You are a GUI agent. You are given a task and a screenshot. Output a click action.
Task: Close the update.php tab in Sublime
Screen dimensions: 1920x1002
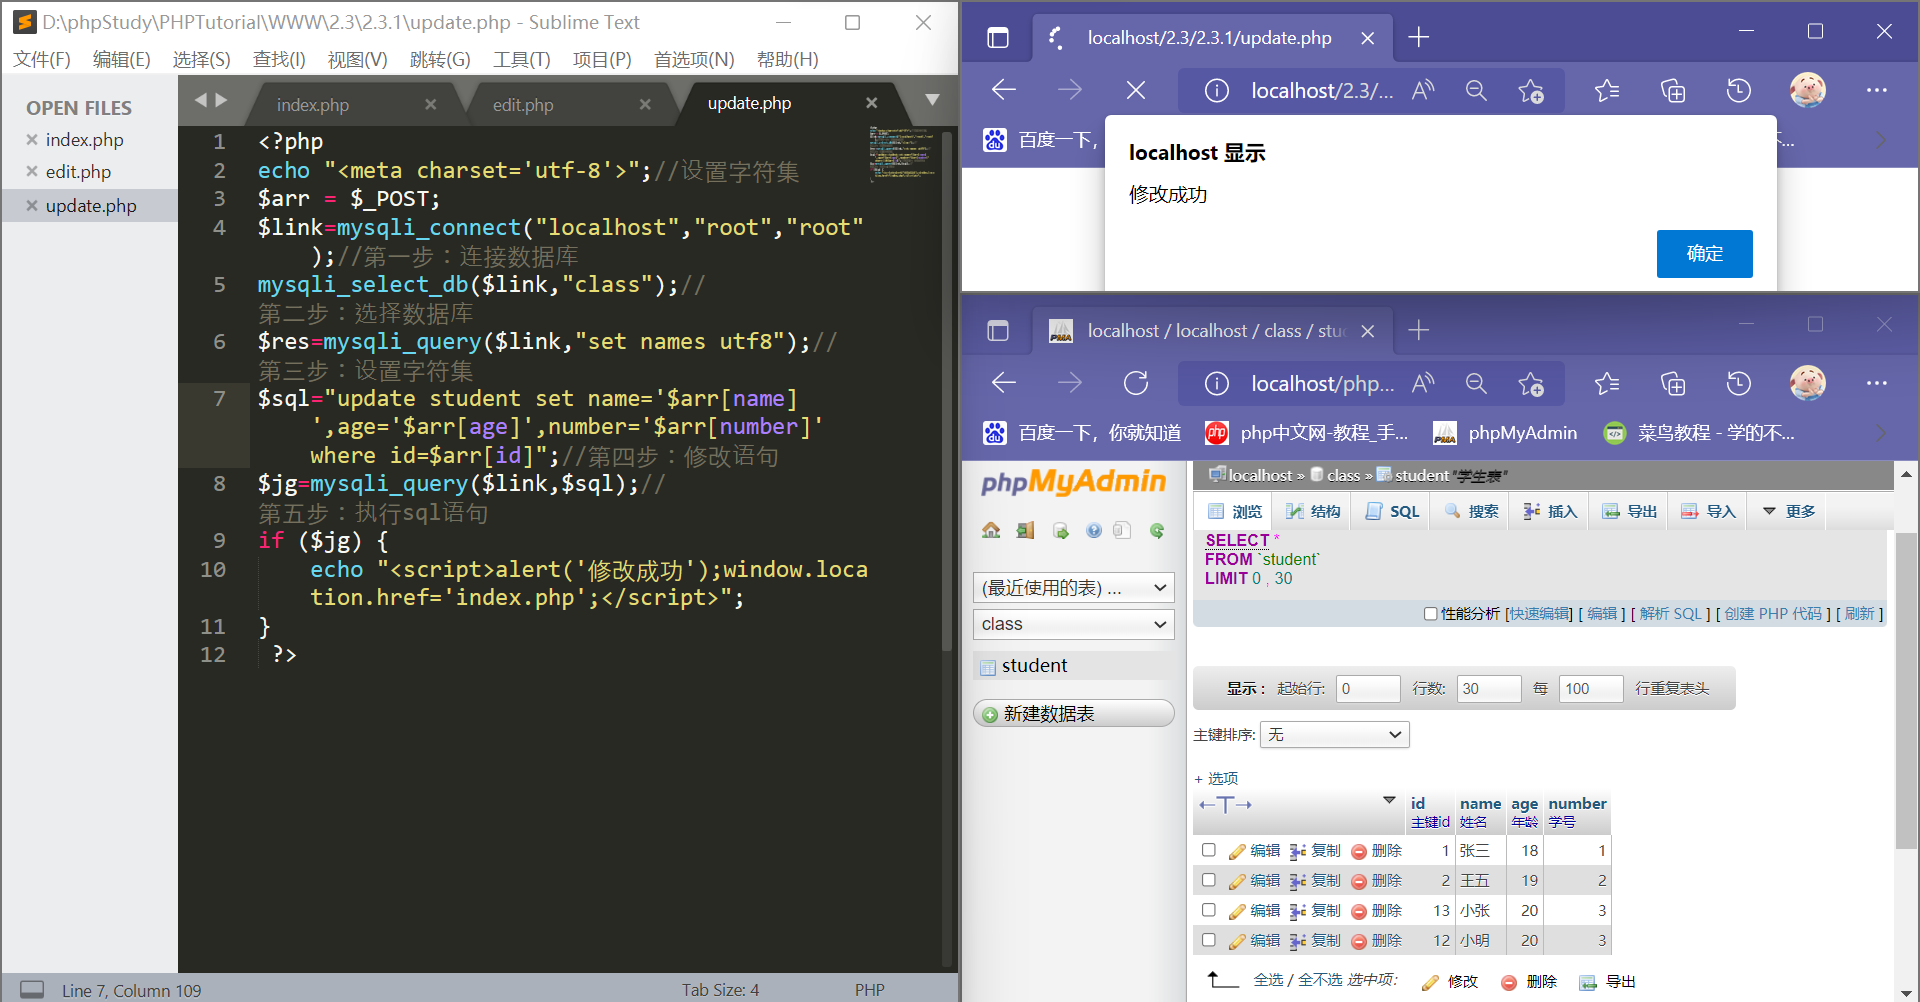pyautogui.click(x=871, y=103)
